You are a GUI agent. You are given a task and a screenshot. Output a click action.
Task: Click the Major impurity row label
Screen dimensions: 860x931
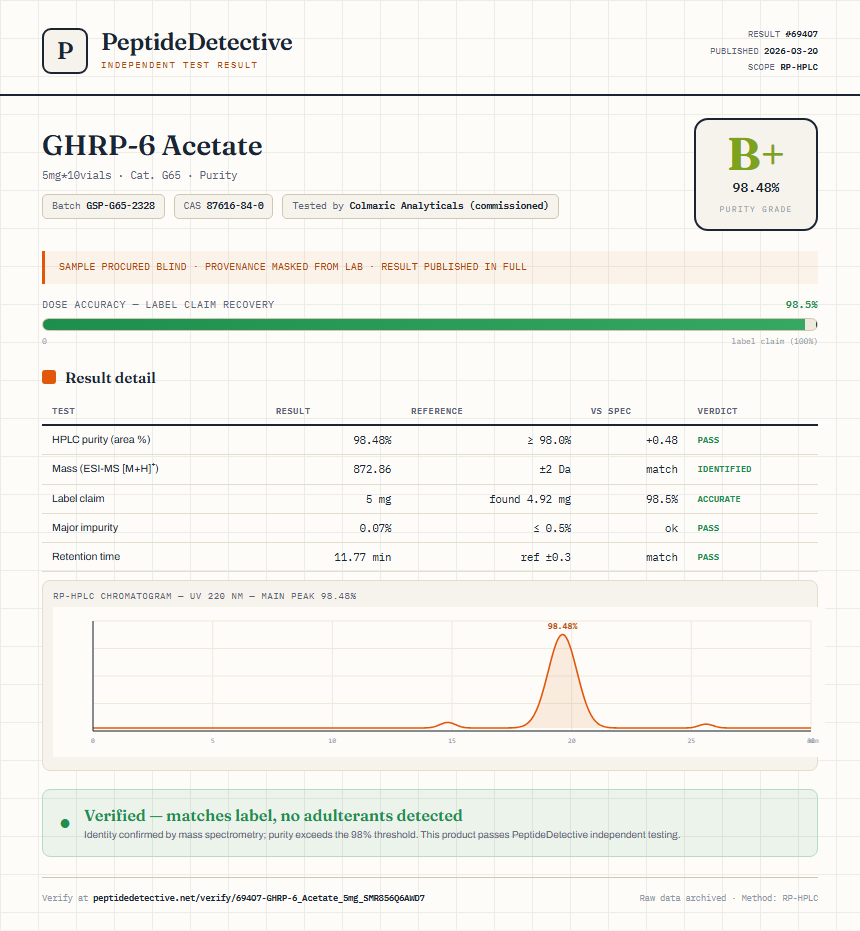point(85,527)
